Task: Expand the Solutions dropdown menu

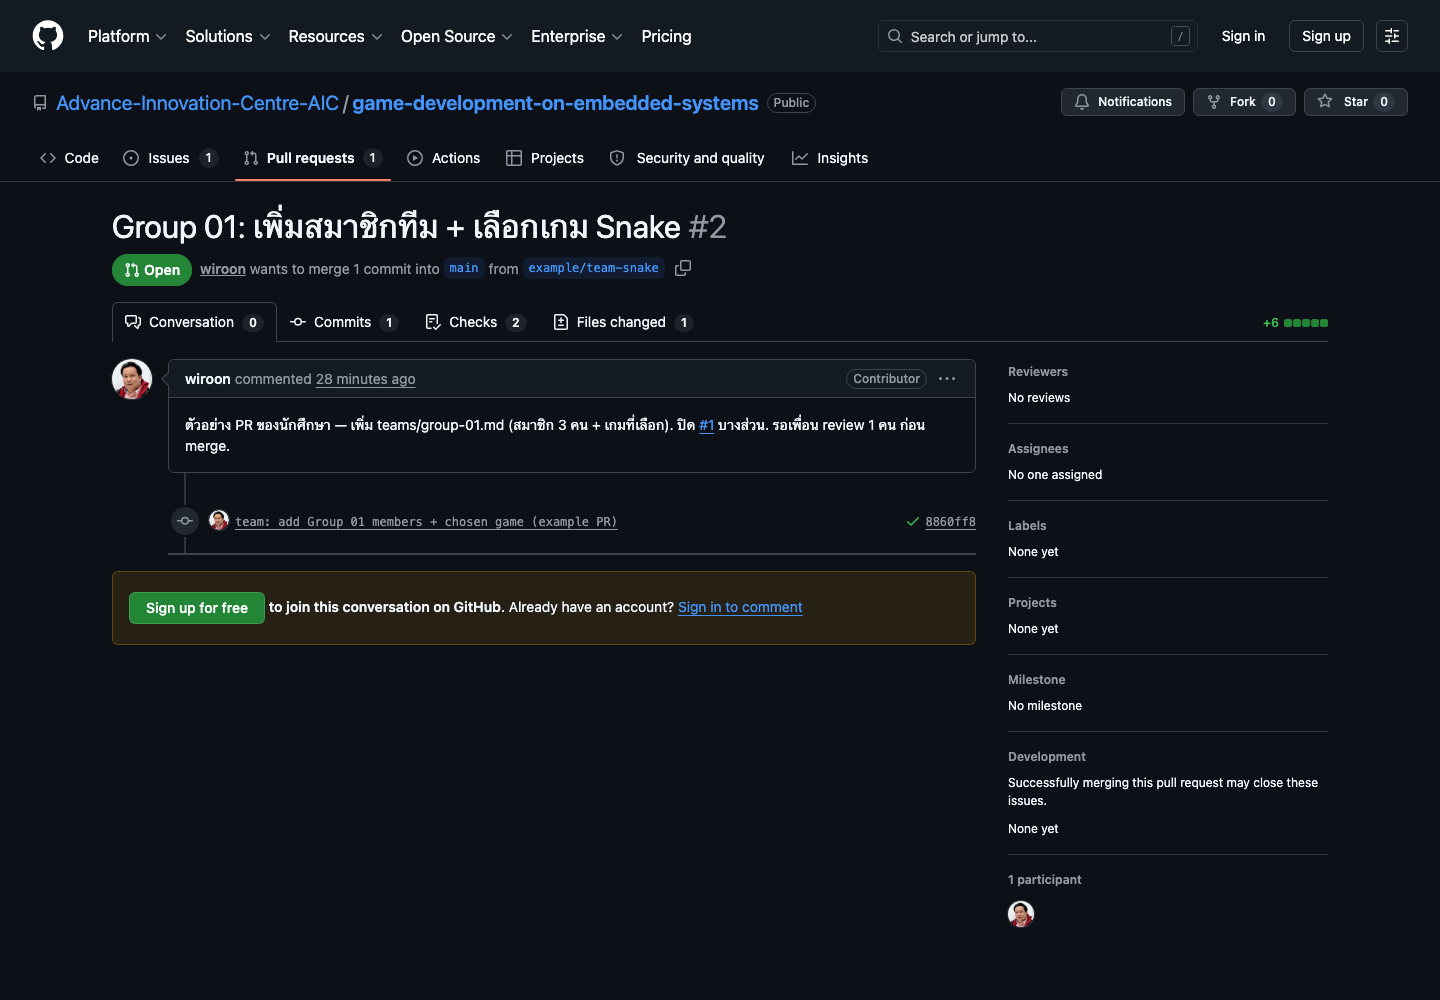Action: coord(228,36)
